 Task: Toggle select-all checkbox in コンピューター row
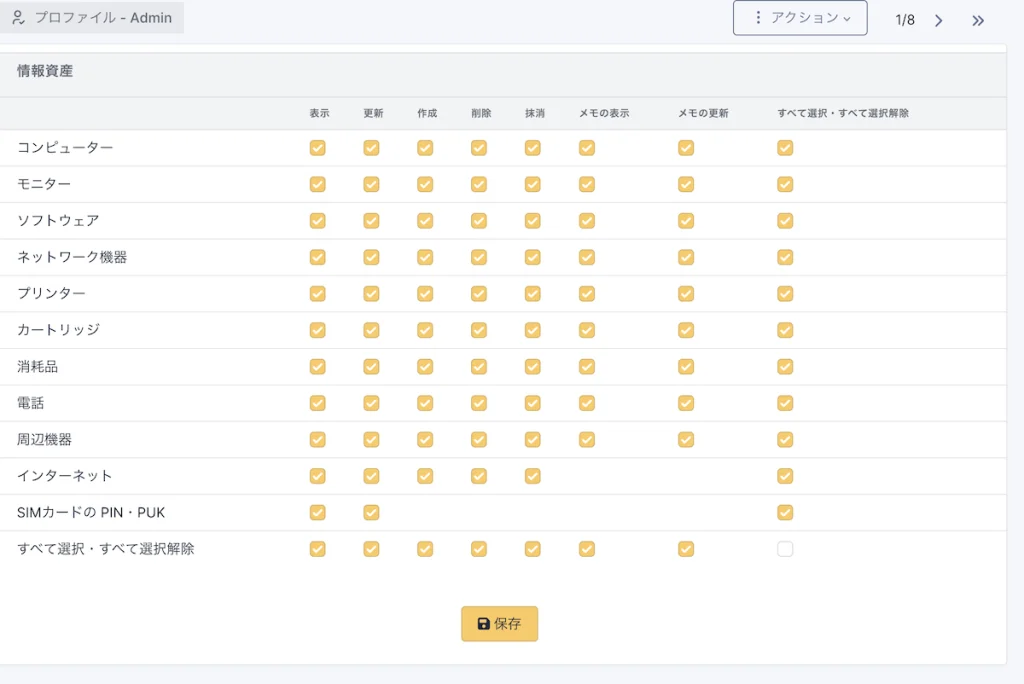tap(785, 148)
